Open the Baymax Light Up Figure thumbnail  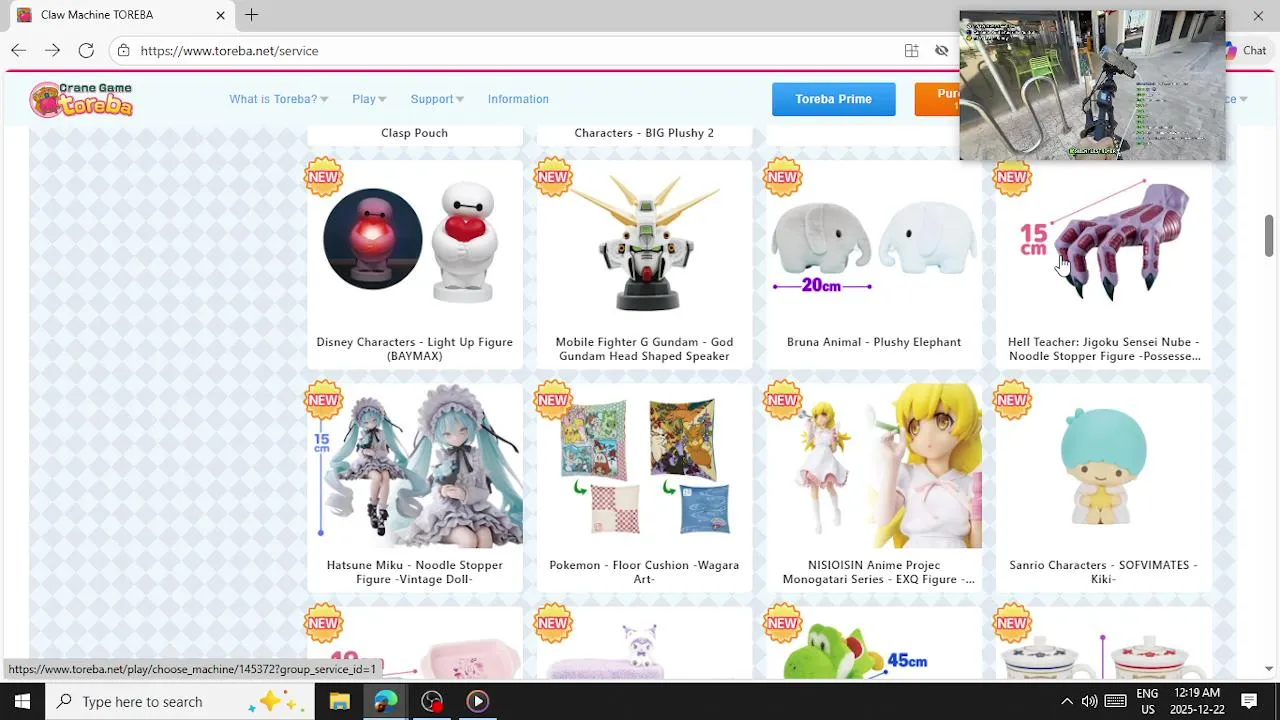(415, 244)
